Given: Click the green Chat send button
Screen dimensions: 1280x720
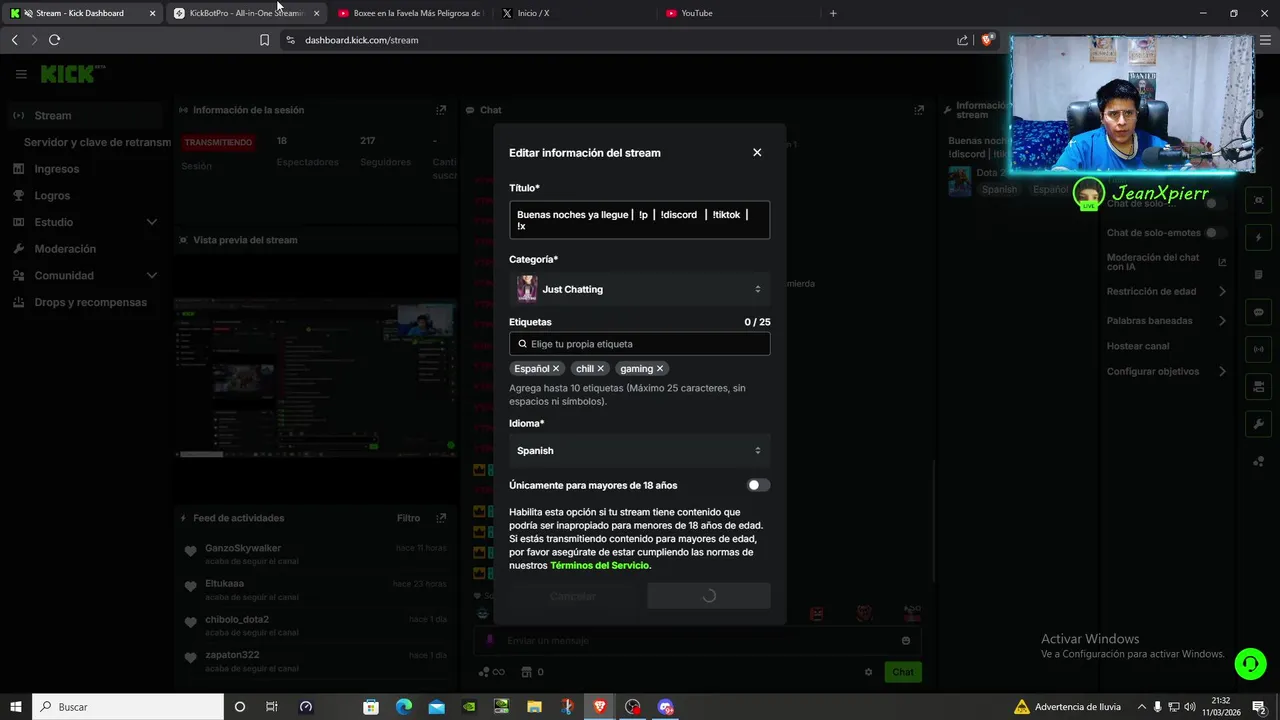Looking at the screenshot, I should pos(903,672).
